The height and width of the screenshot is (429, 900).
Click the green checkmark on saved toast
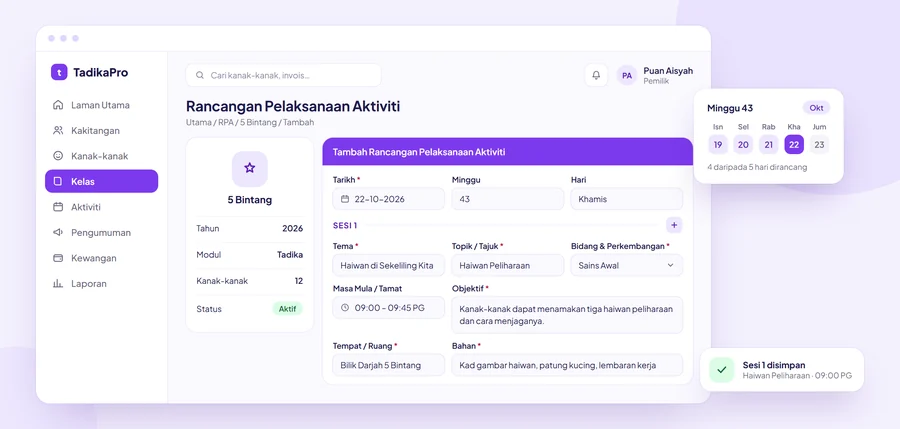(x=722, y=370)
